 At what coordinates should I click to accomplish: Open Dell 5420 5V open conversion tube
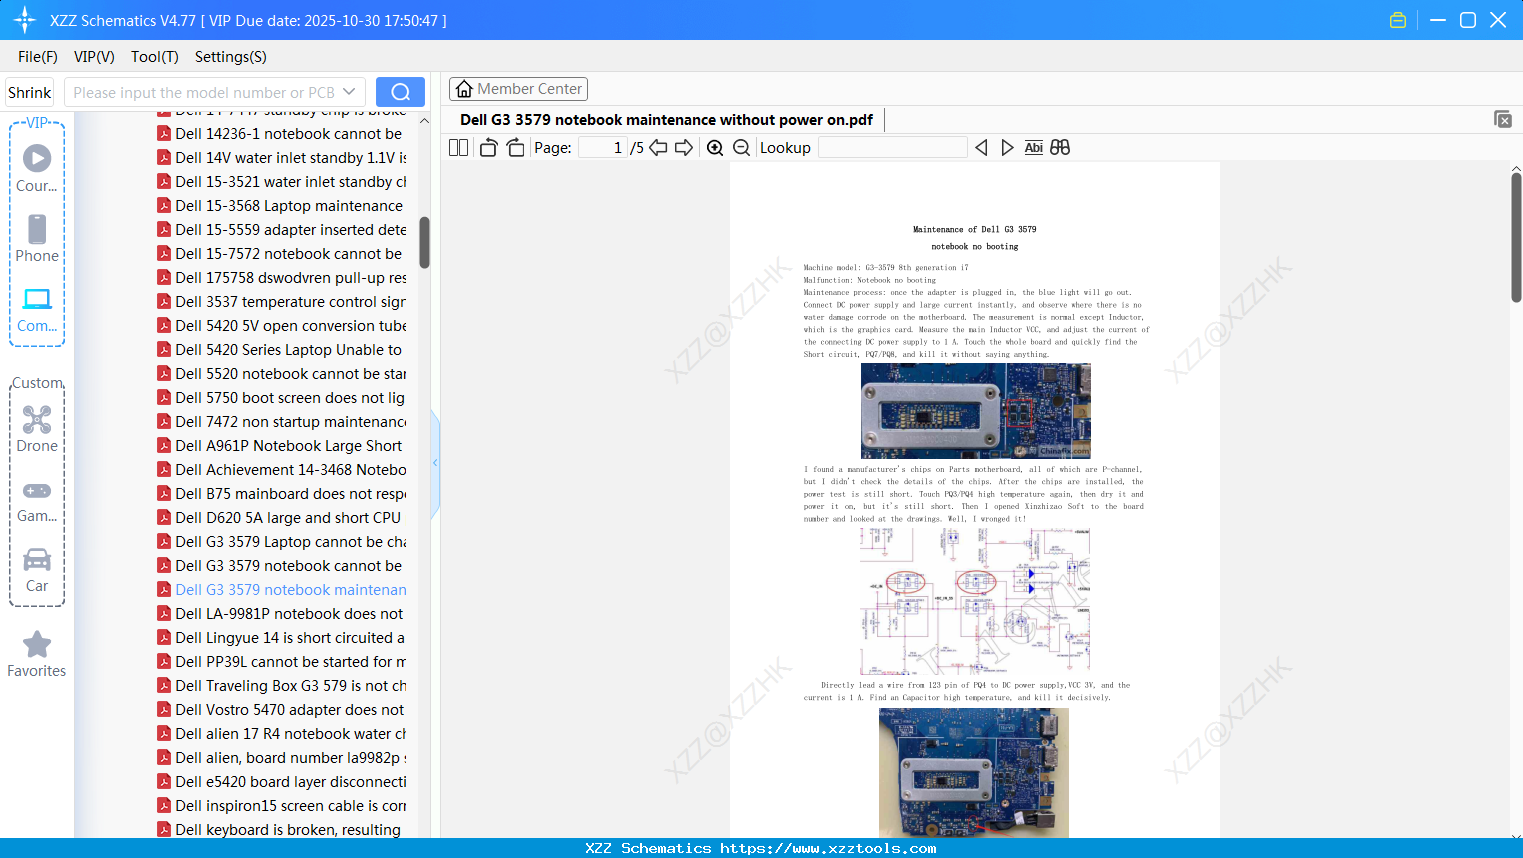tap(291, 326)
